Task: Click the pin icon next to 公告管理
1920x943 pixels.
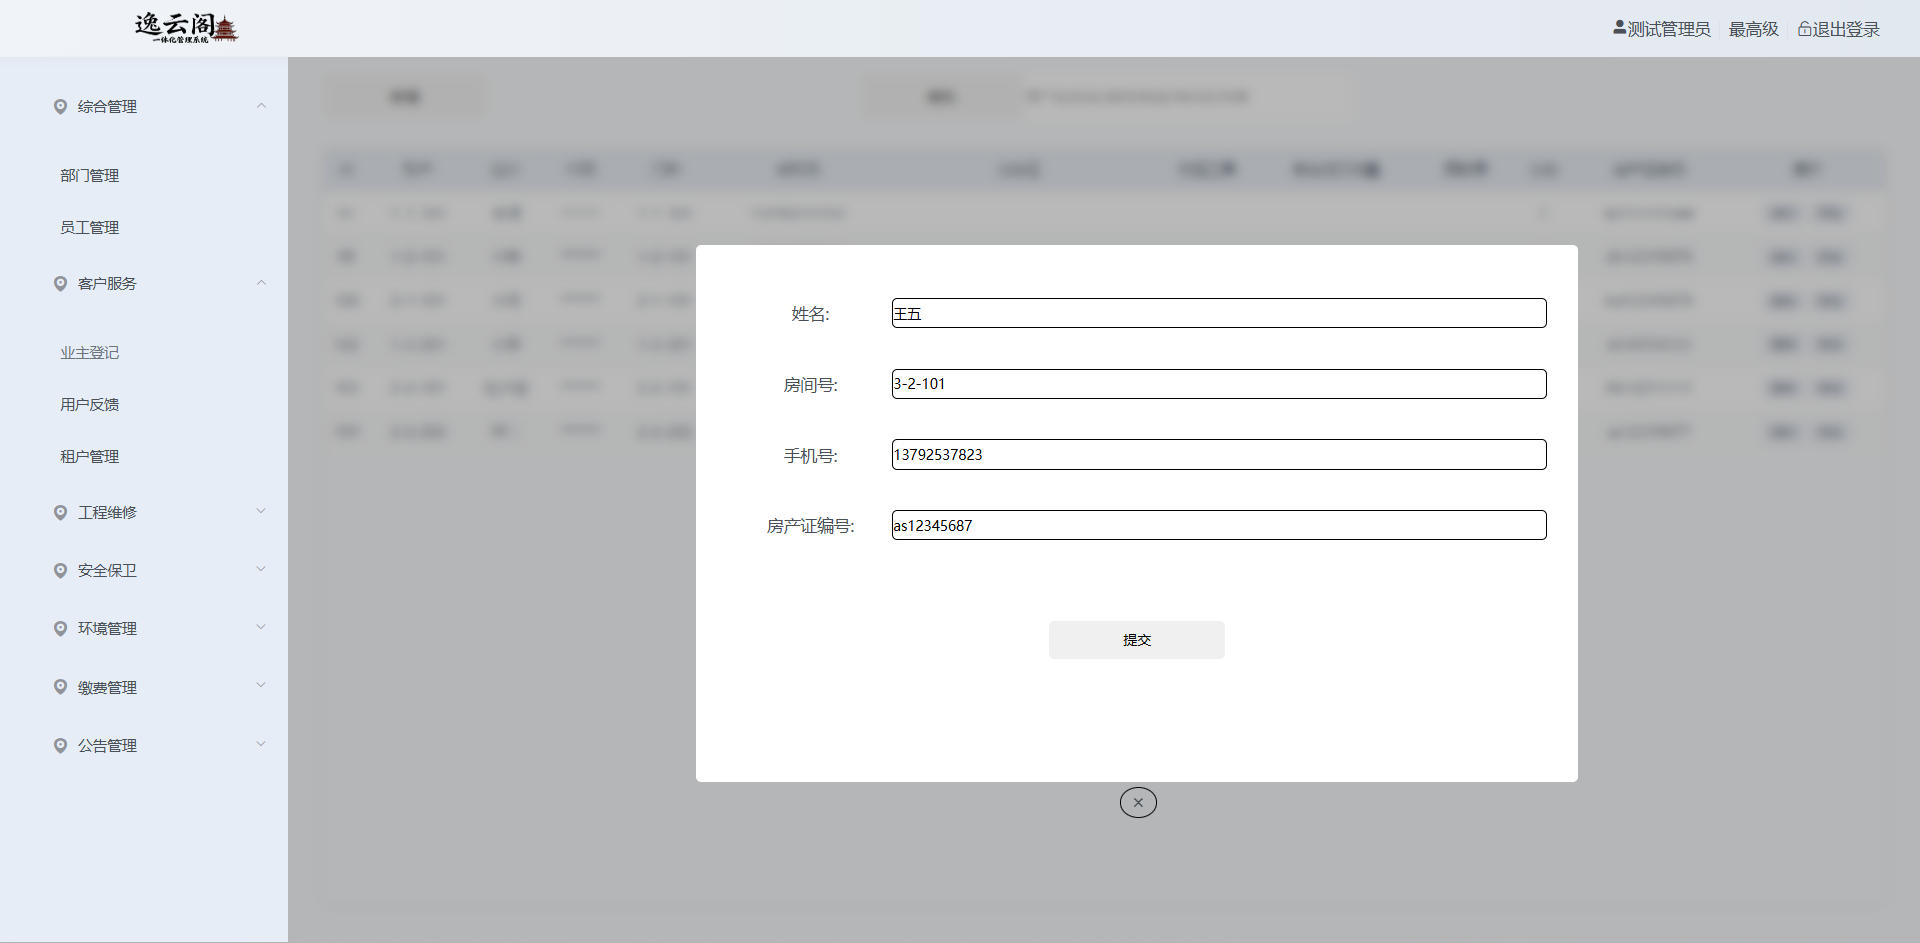Action: click(x=60, y=746)
